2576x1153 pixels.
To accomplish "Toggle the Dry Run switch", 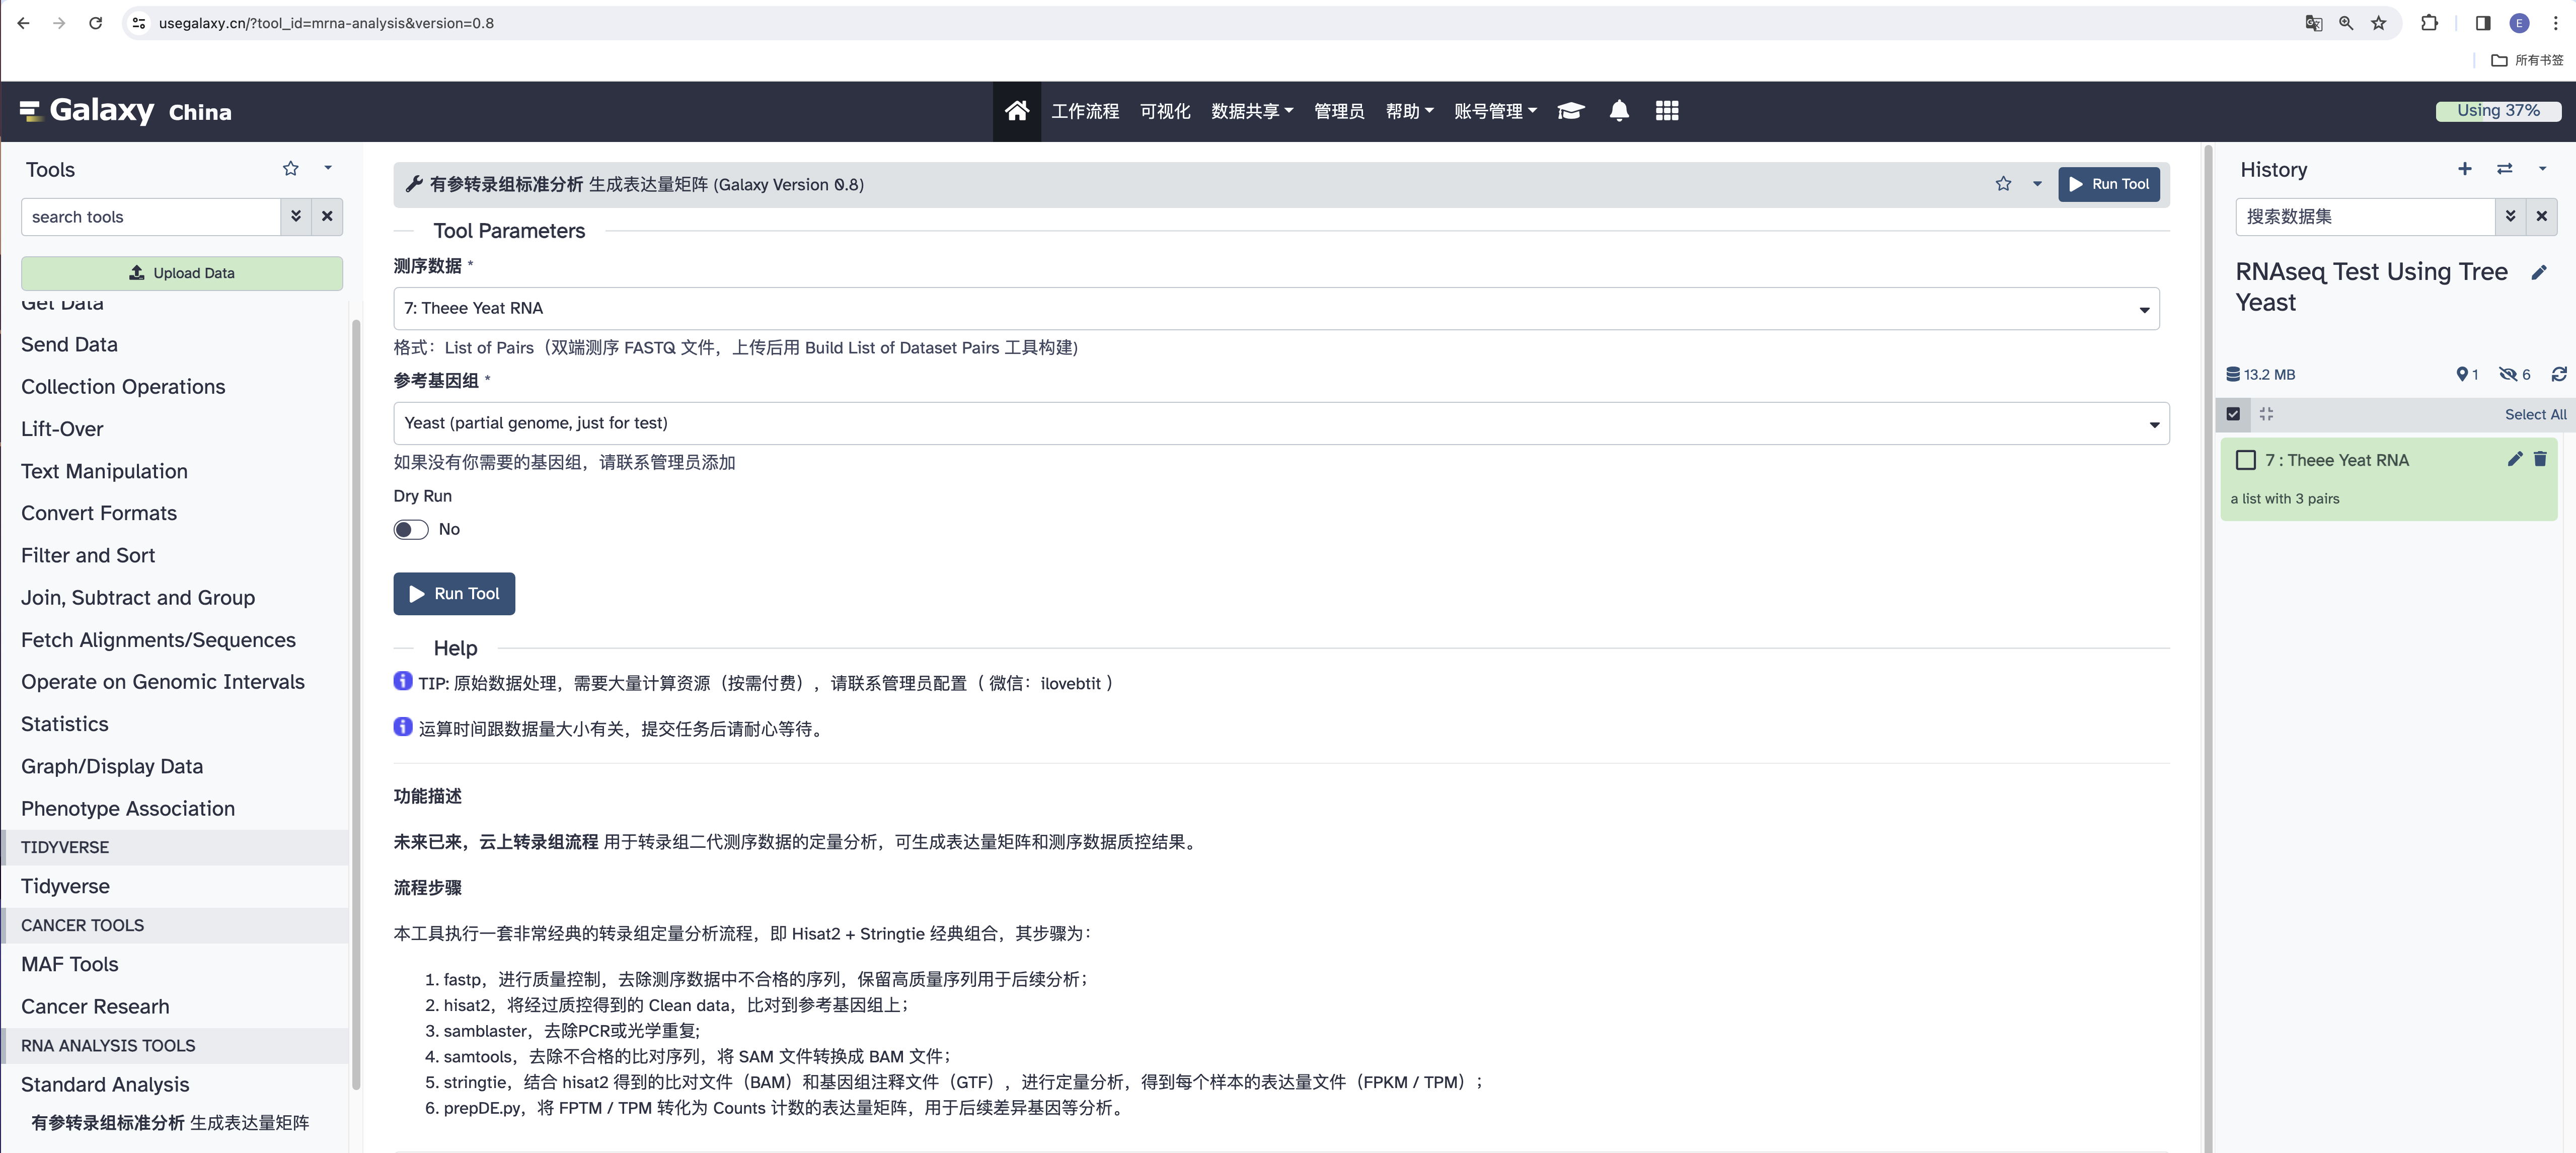I will (411, 529).
